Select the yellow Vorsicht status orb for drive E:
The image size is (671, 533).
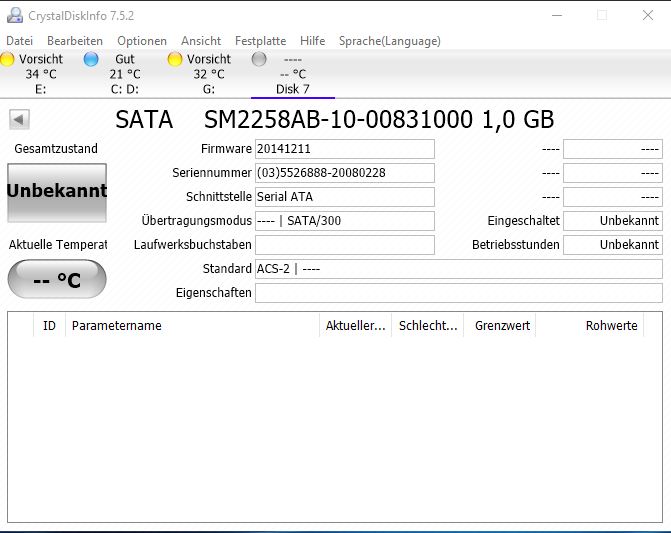coord(7,59)
